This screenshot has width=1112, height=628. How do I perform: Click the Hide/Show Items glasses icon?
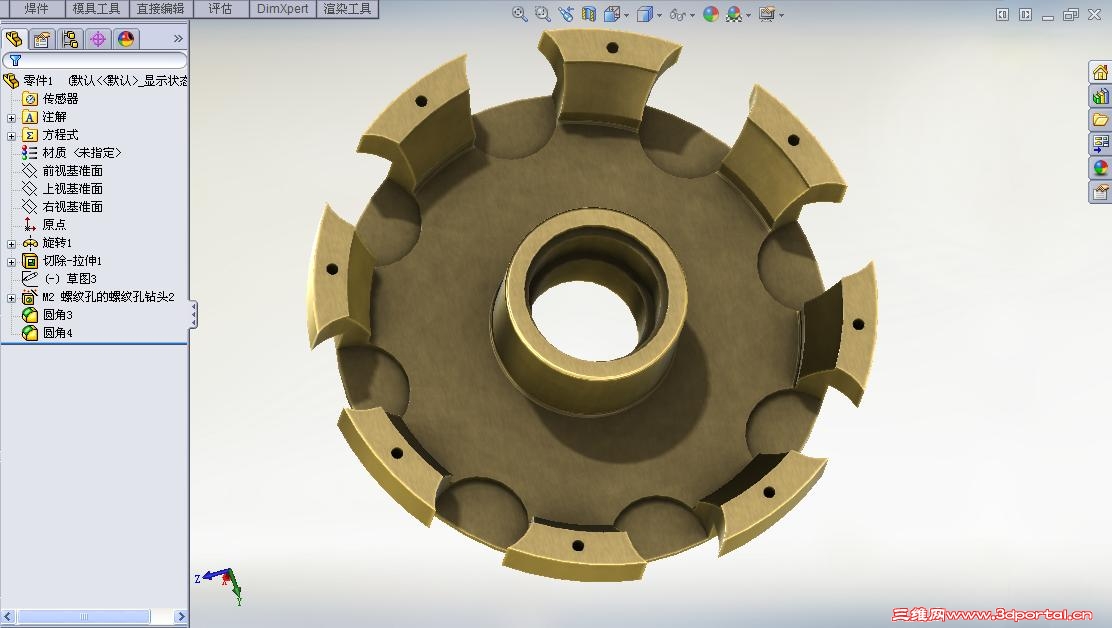(677, 15)
